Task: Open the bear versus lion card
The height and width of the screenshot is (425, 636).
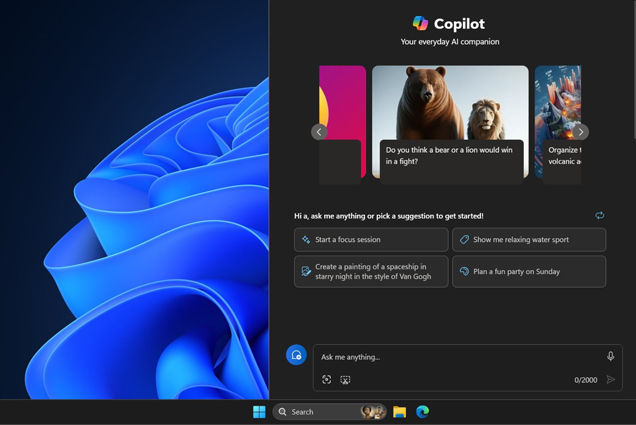Action: coord(450,122)
